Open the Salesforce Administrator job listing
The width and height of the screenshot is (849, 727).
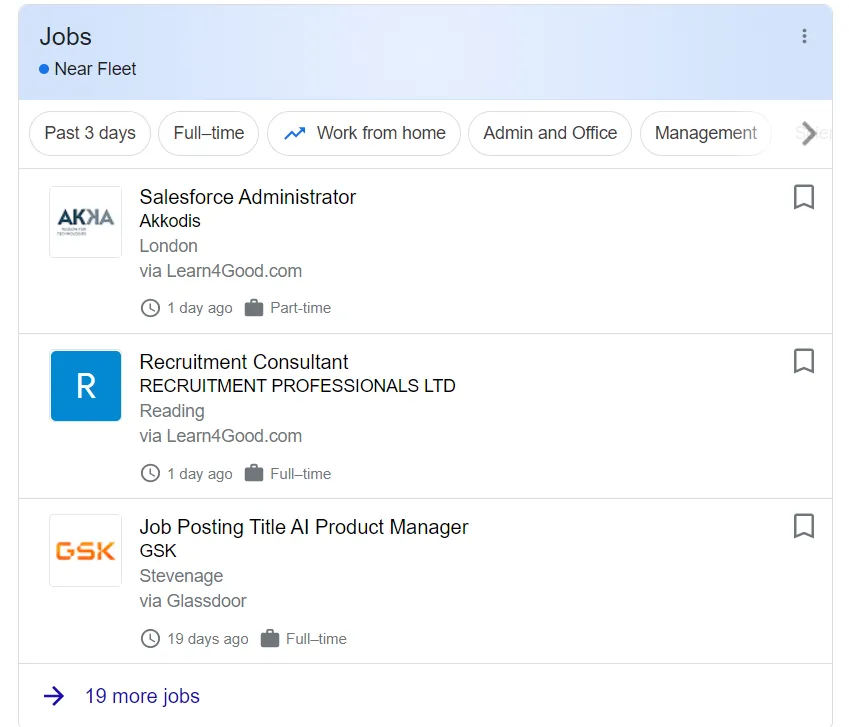(x=247, y=197)
